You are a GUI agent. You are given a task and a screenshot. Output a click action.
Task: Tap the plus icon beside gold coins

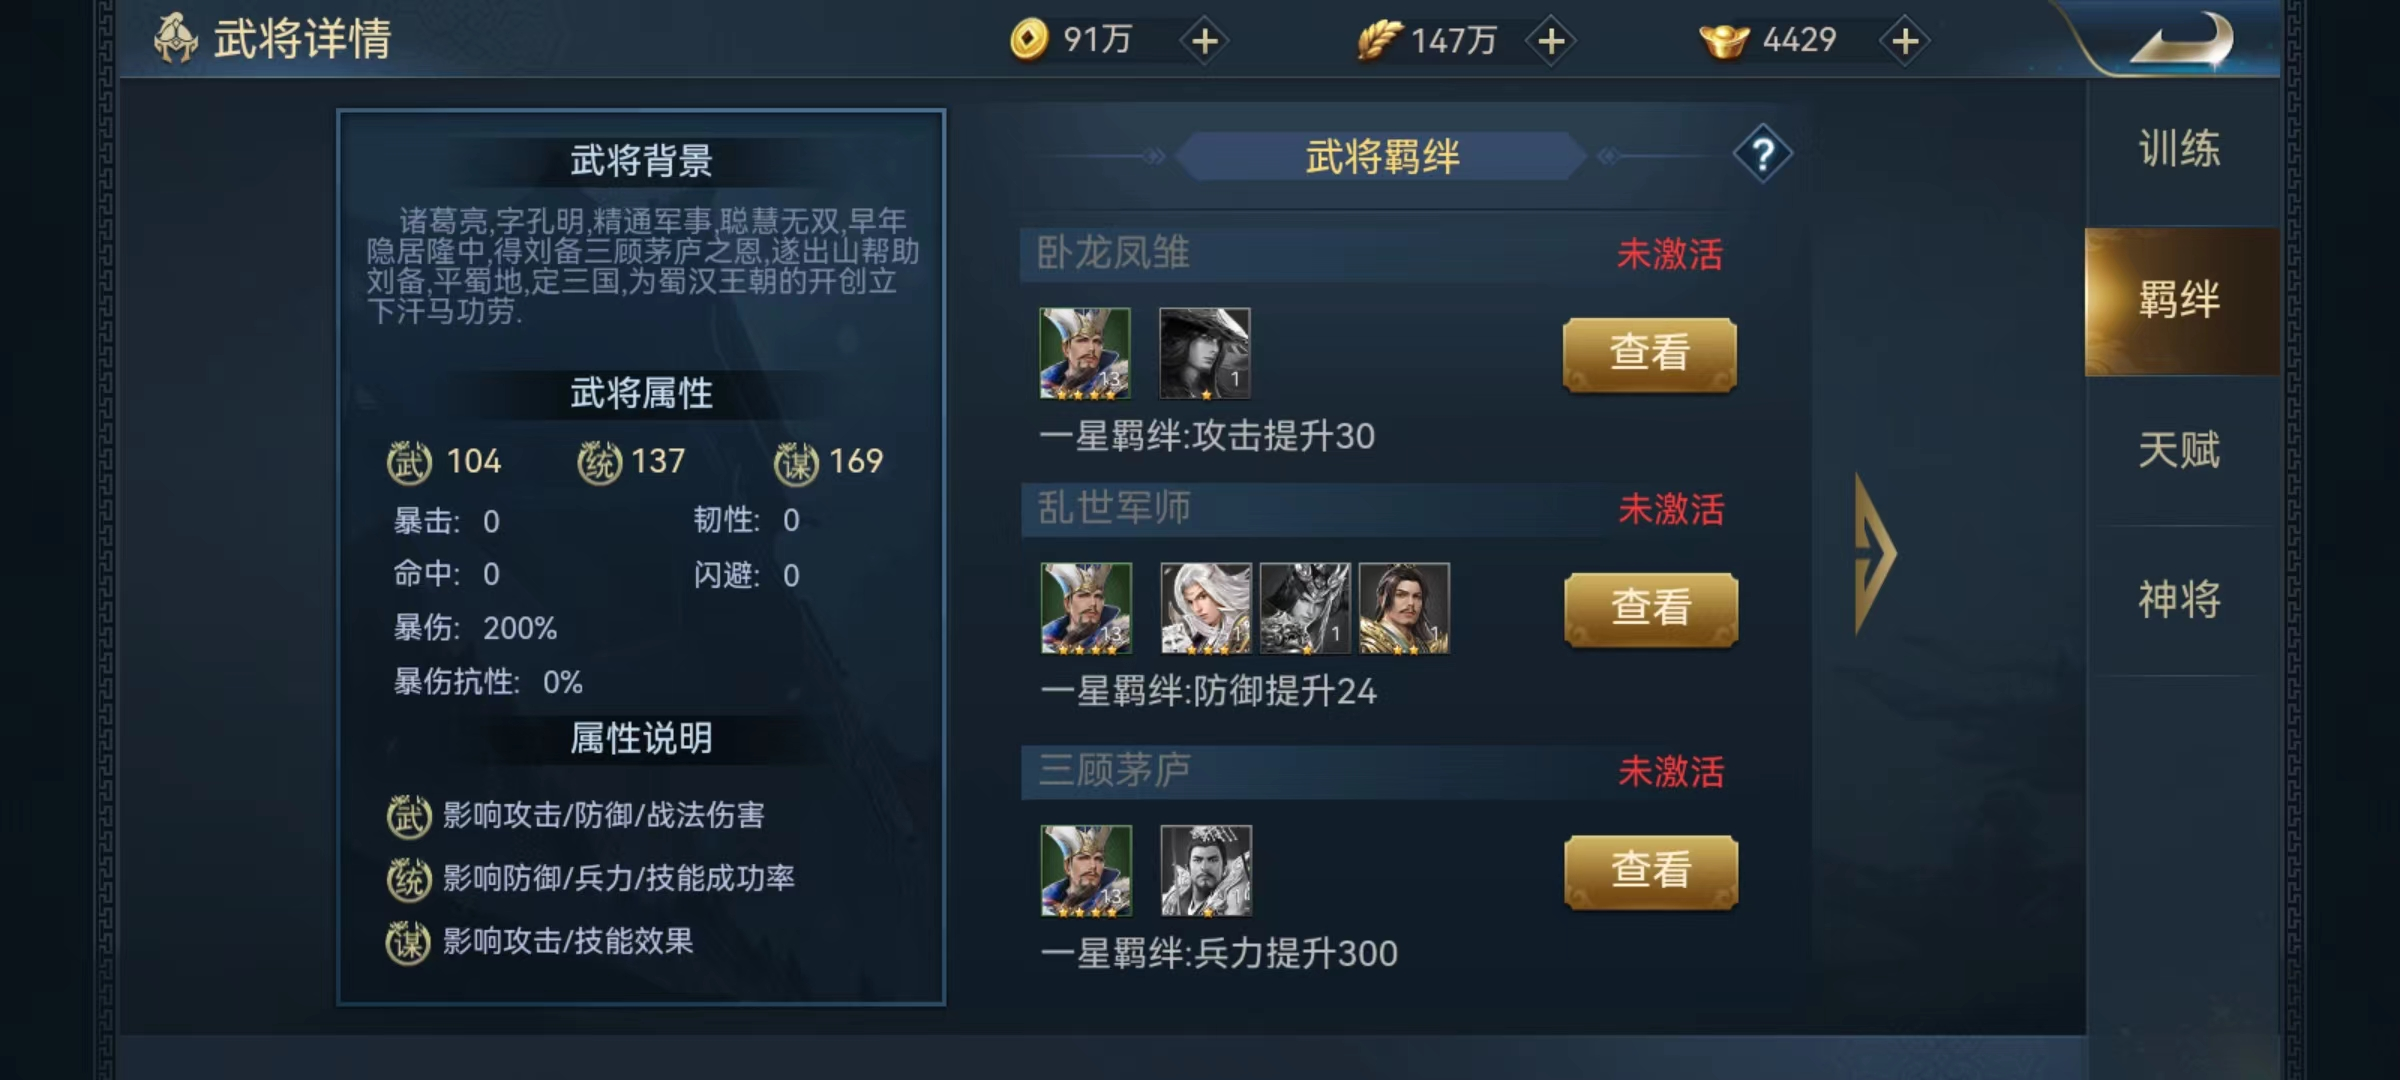1205,41
